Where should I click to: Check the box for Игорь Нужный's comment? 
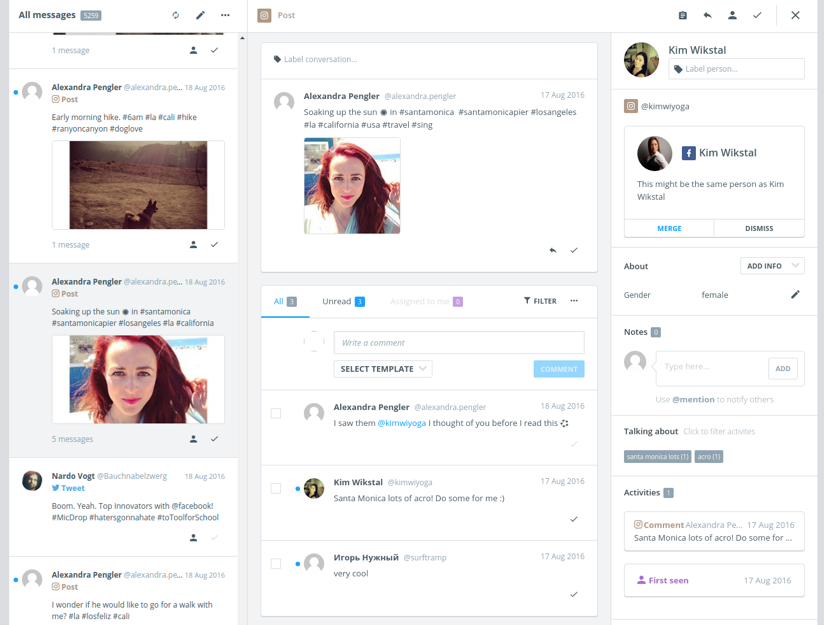click(x=275, y=563)
